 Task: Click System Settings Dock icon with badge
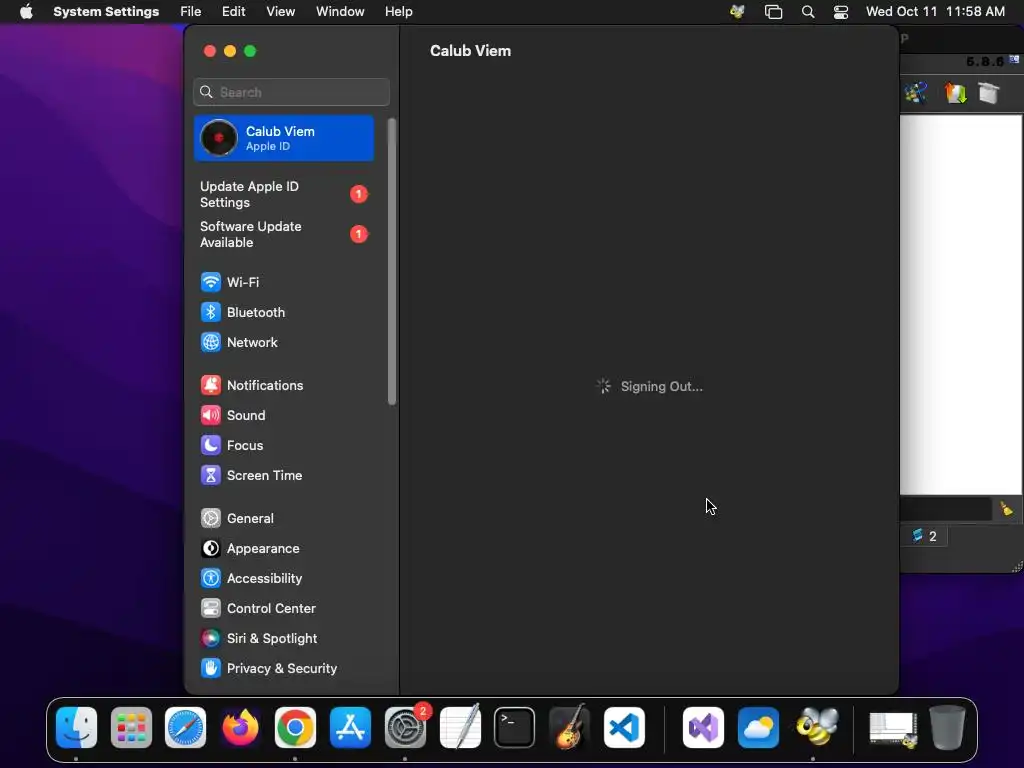406,728
